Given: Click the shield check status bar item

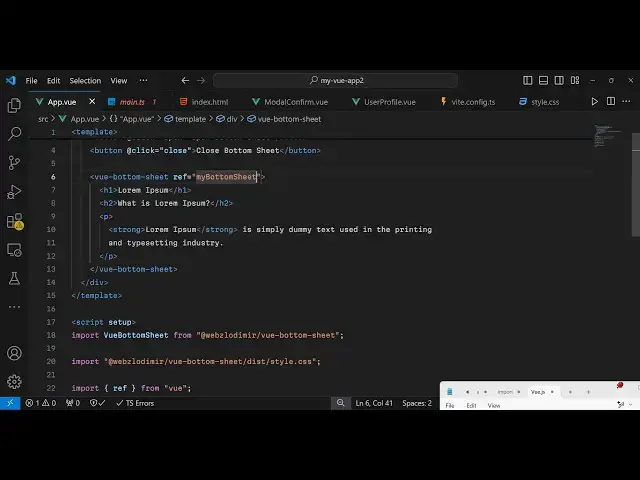Looking at the screenshot, I should (x=97, y=403).
